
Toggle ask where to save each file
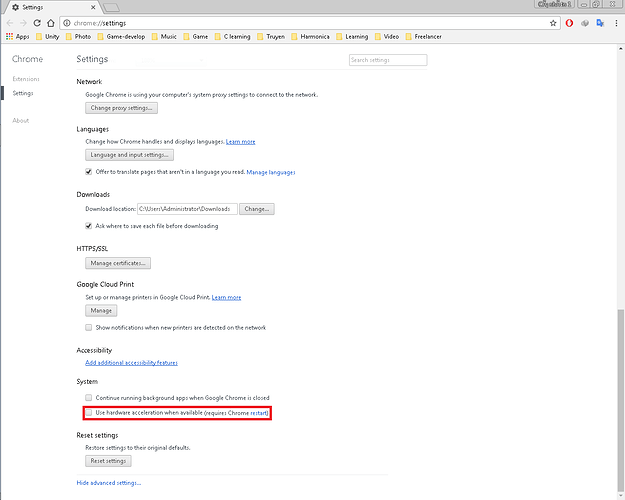tap(88, 226)
